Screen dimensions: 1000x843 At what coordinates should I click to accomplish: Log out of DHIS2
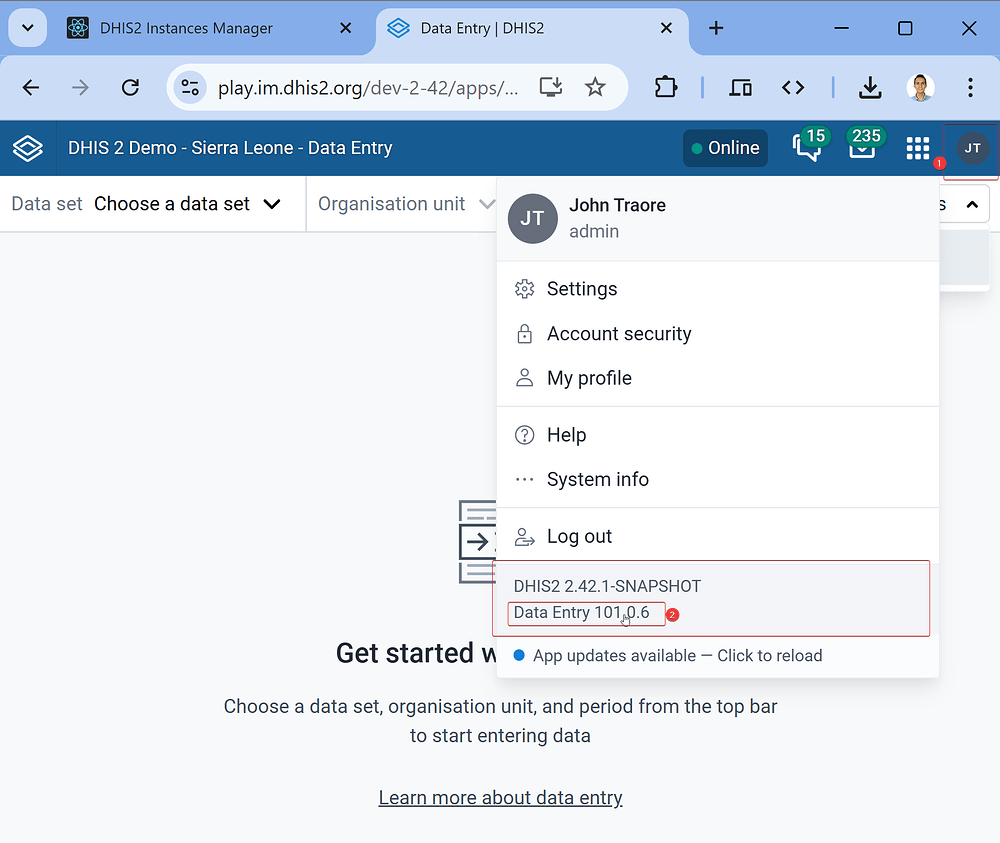[717, 536]
